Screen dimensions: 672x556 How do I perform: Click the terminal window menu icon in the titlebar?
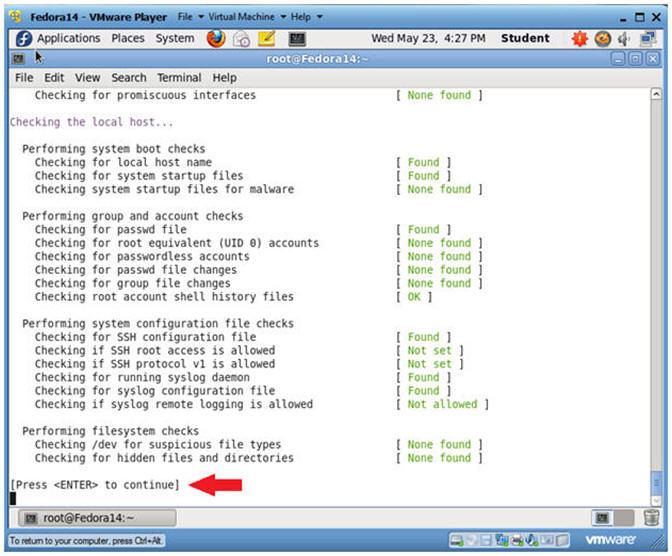(x=18, y=59)
